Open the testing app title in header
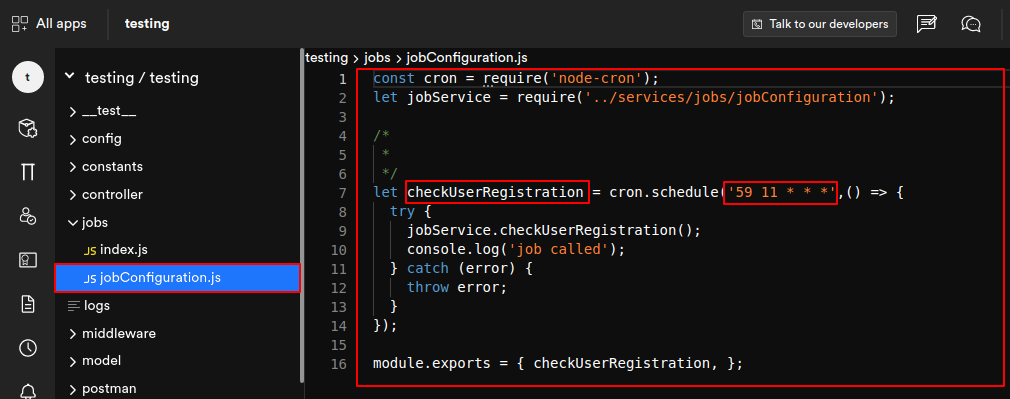The height and width of the screenshot is (399, 1010). click(x=147, y=24)
